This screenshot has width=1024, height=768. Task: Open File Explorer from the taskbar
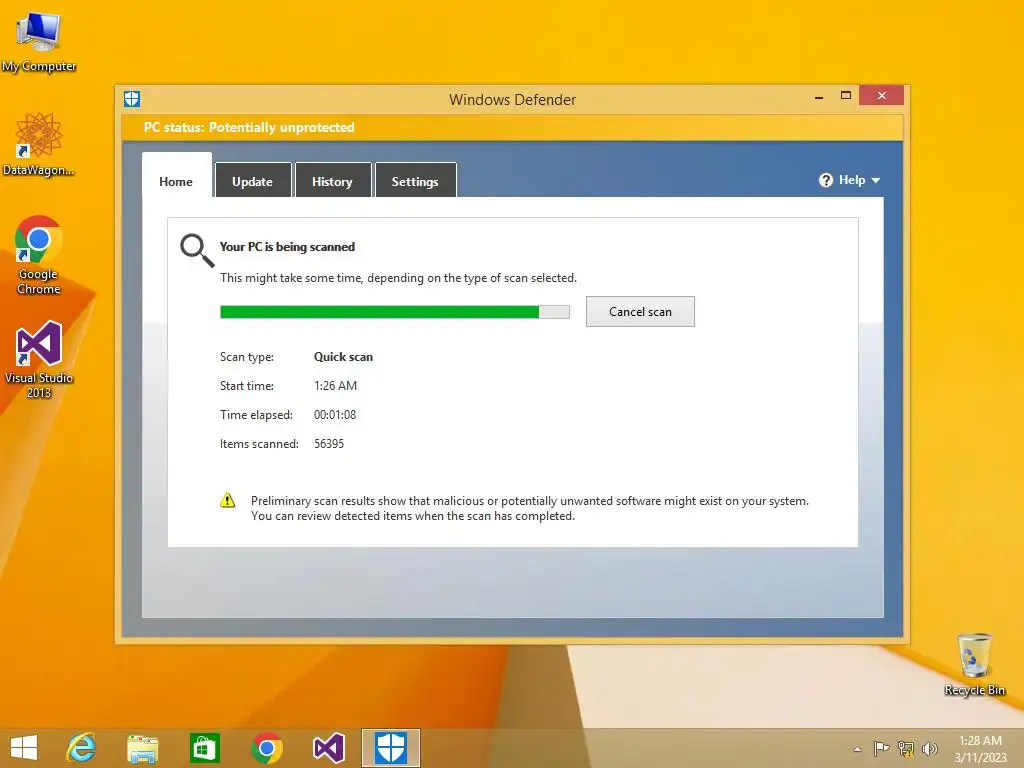click(x=142, y=748)
